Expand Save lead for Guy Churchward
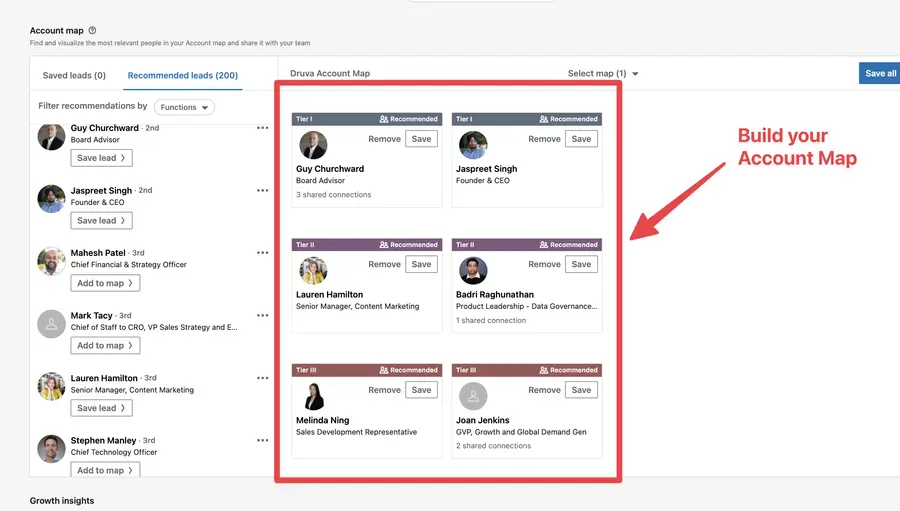 [102, 158]
